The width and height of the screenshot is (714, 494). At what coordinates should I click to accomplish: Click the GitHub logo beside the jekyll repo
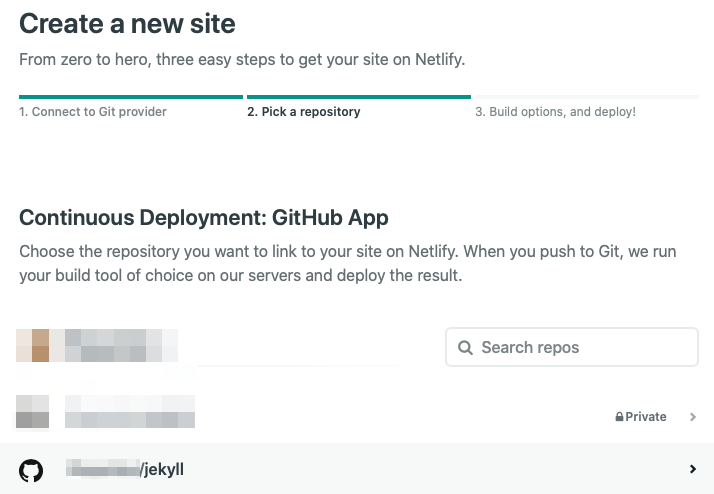click(31, 469)
